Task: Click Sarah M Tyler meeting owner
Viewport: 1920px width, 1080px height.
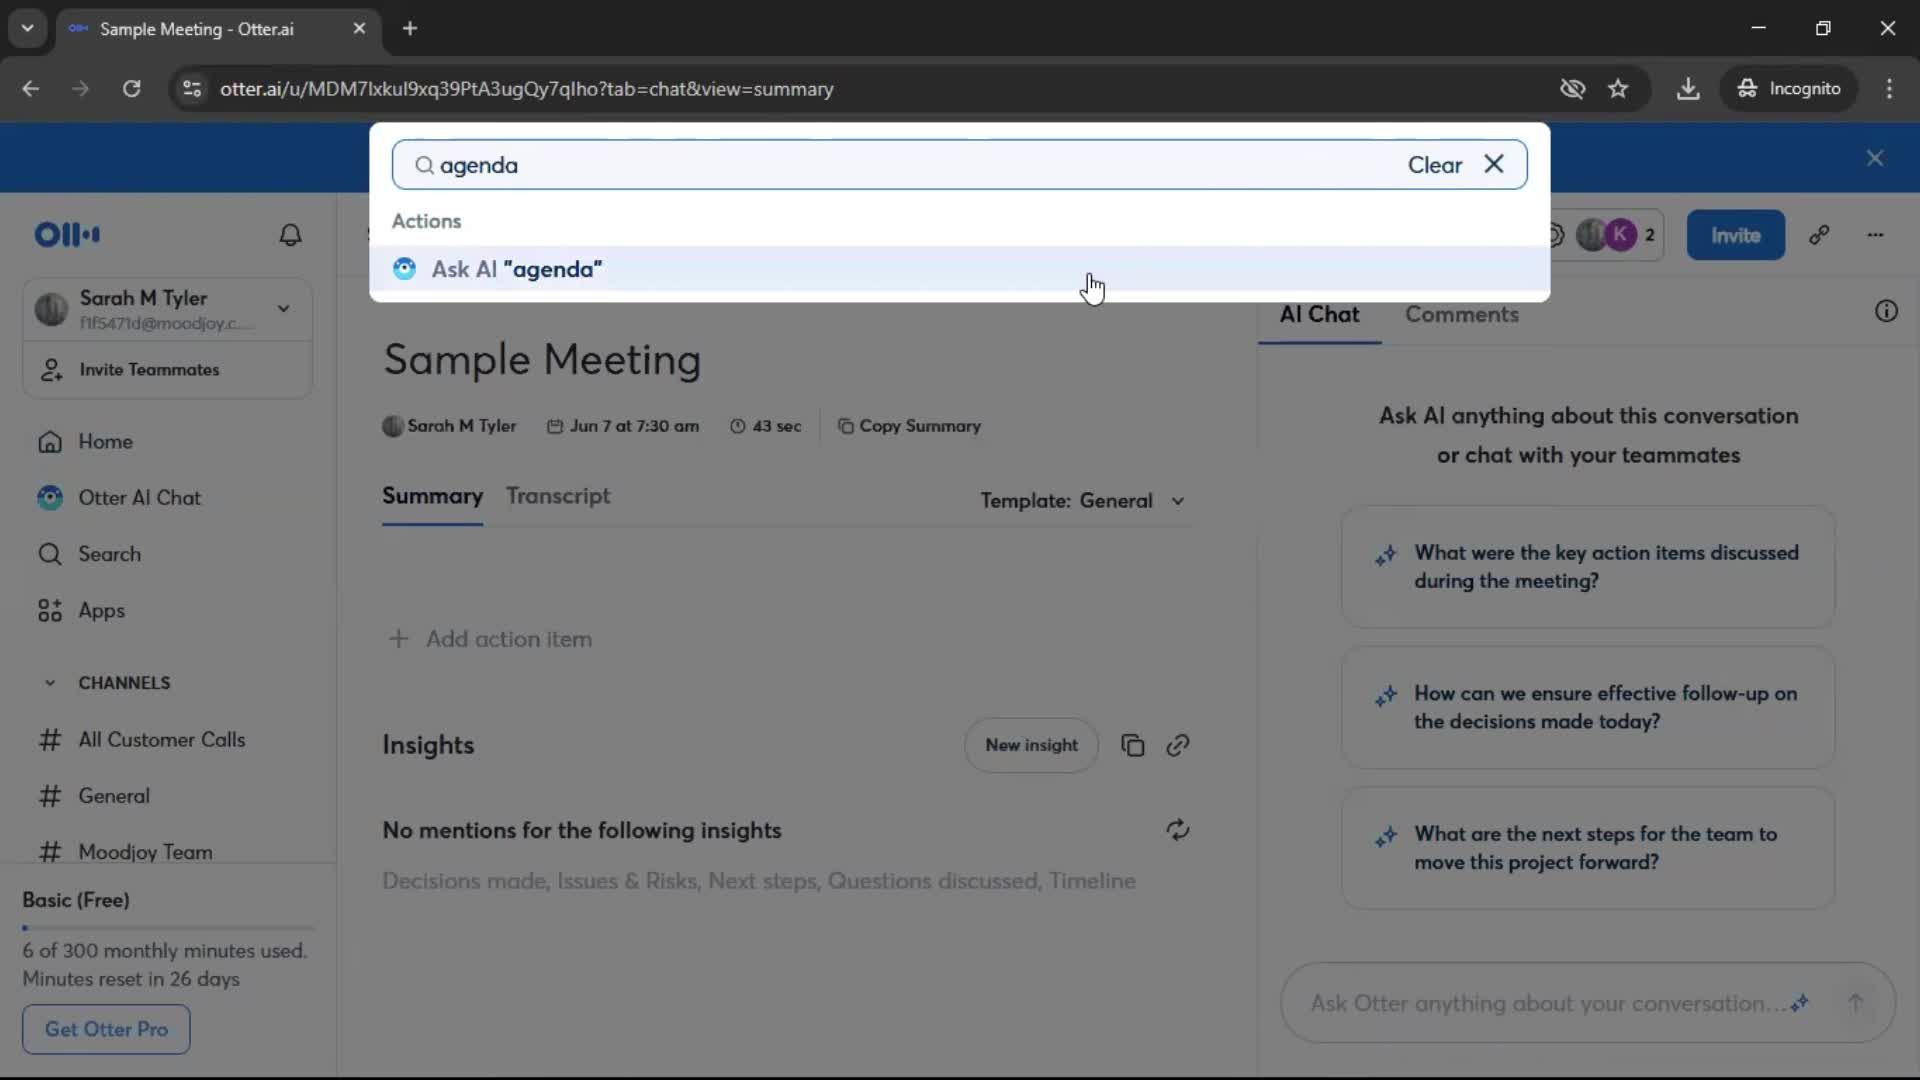Action: 449,426
